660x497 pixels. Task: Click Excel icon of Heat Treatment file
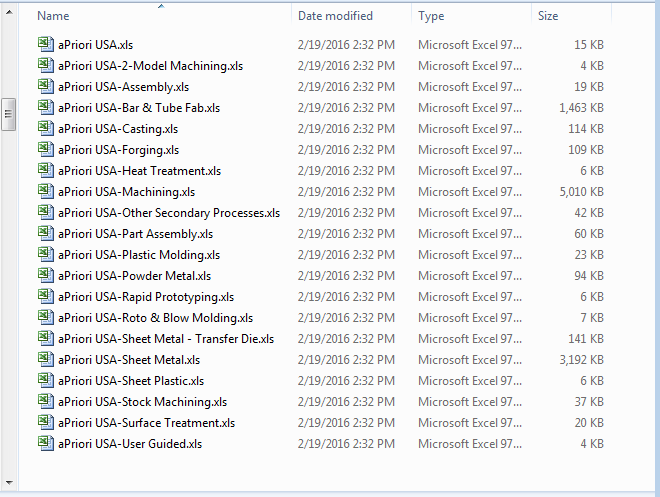tap(46, 170)
